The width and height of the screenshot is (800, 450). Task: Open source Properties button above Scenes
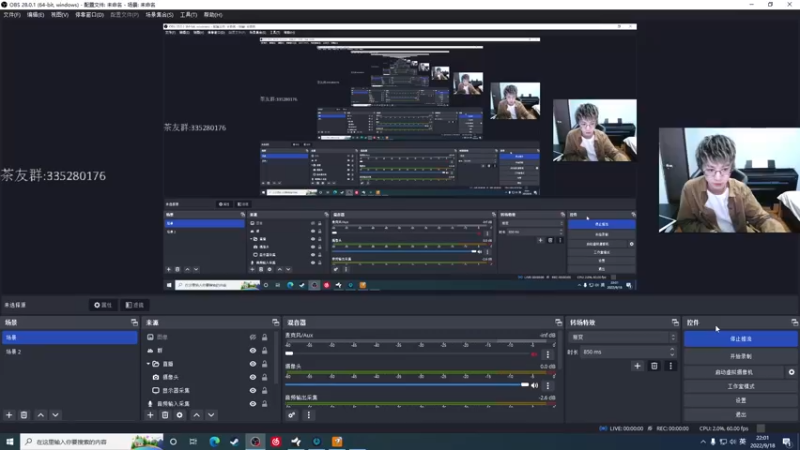(x=103, y=305)
